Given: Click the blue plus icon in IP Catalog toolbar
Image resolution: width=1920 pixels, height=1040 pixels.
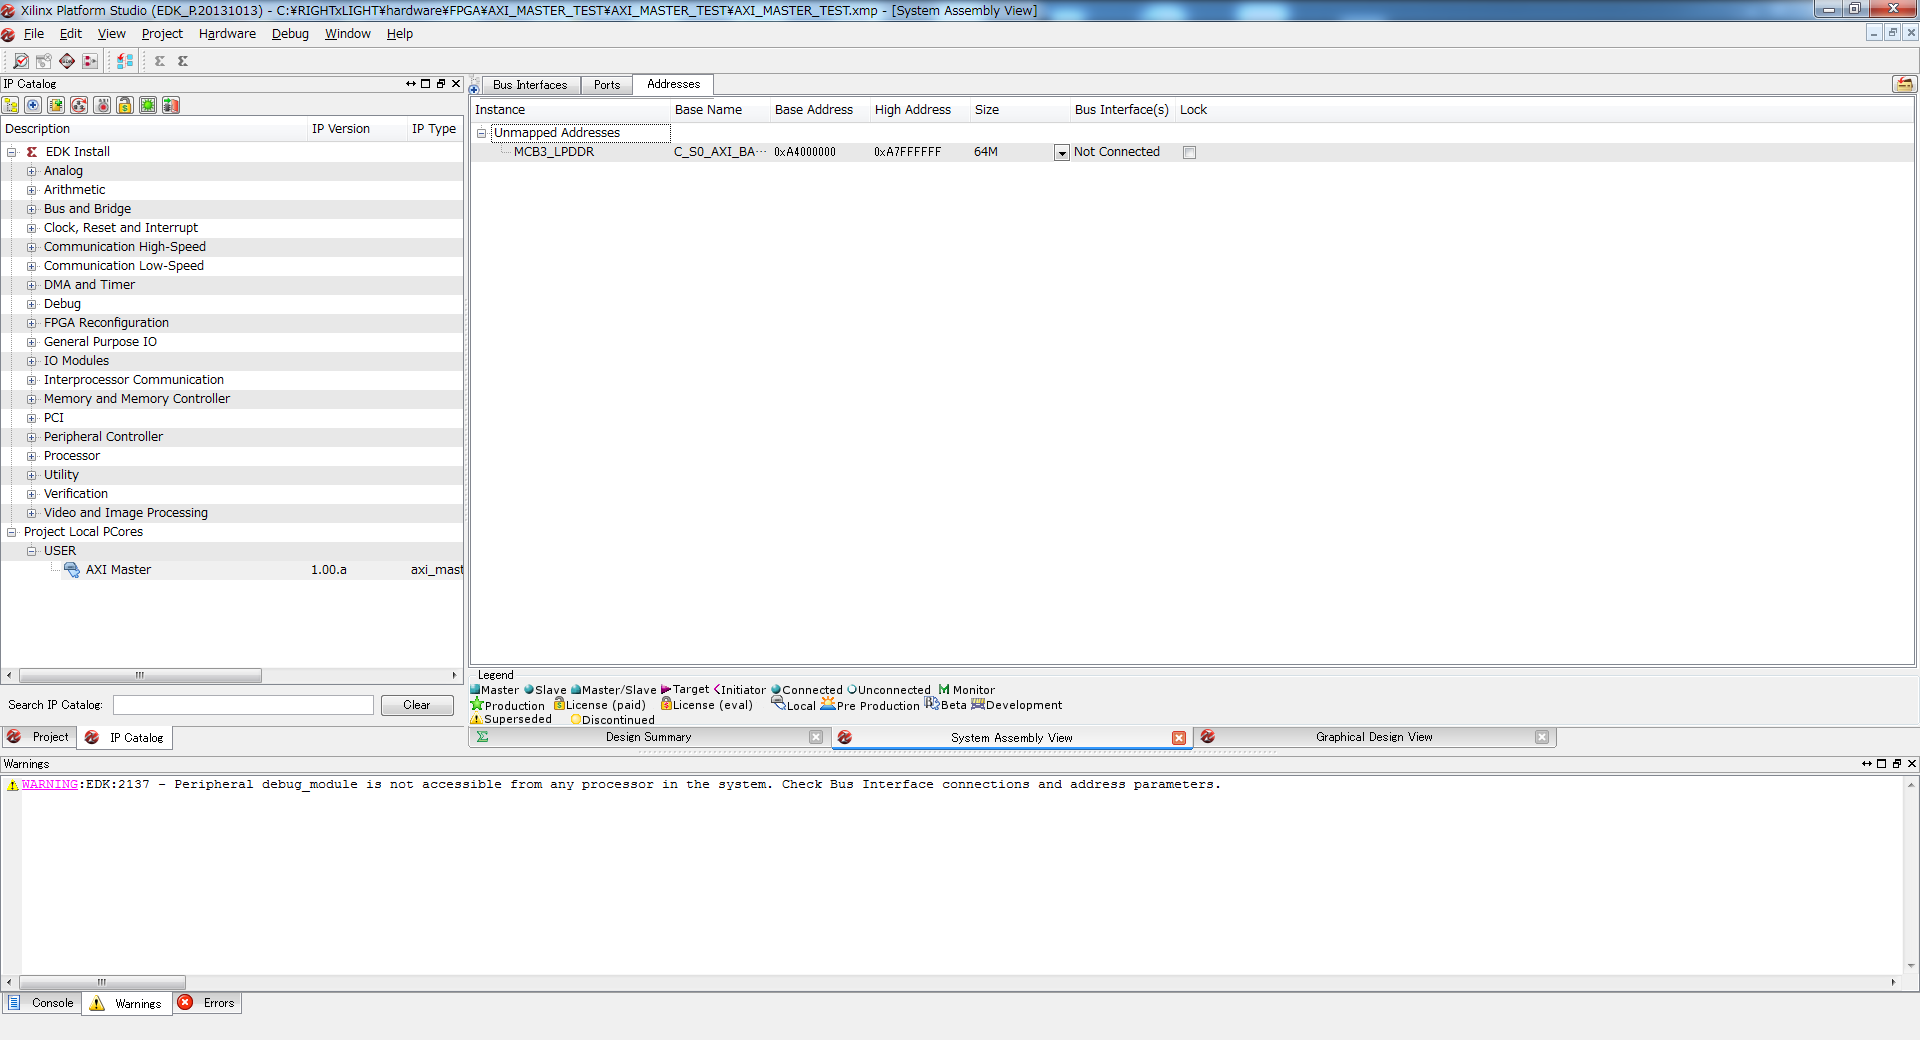Looking at the screenshot, I should click(33, 105).
